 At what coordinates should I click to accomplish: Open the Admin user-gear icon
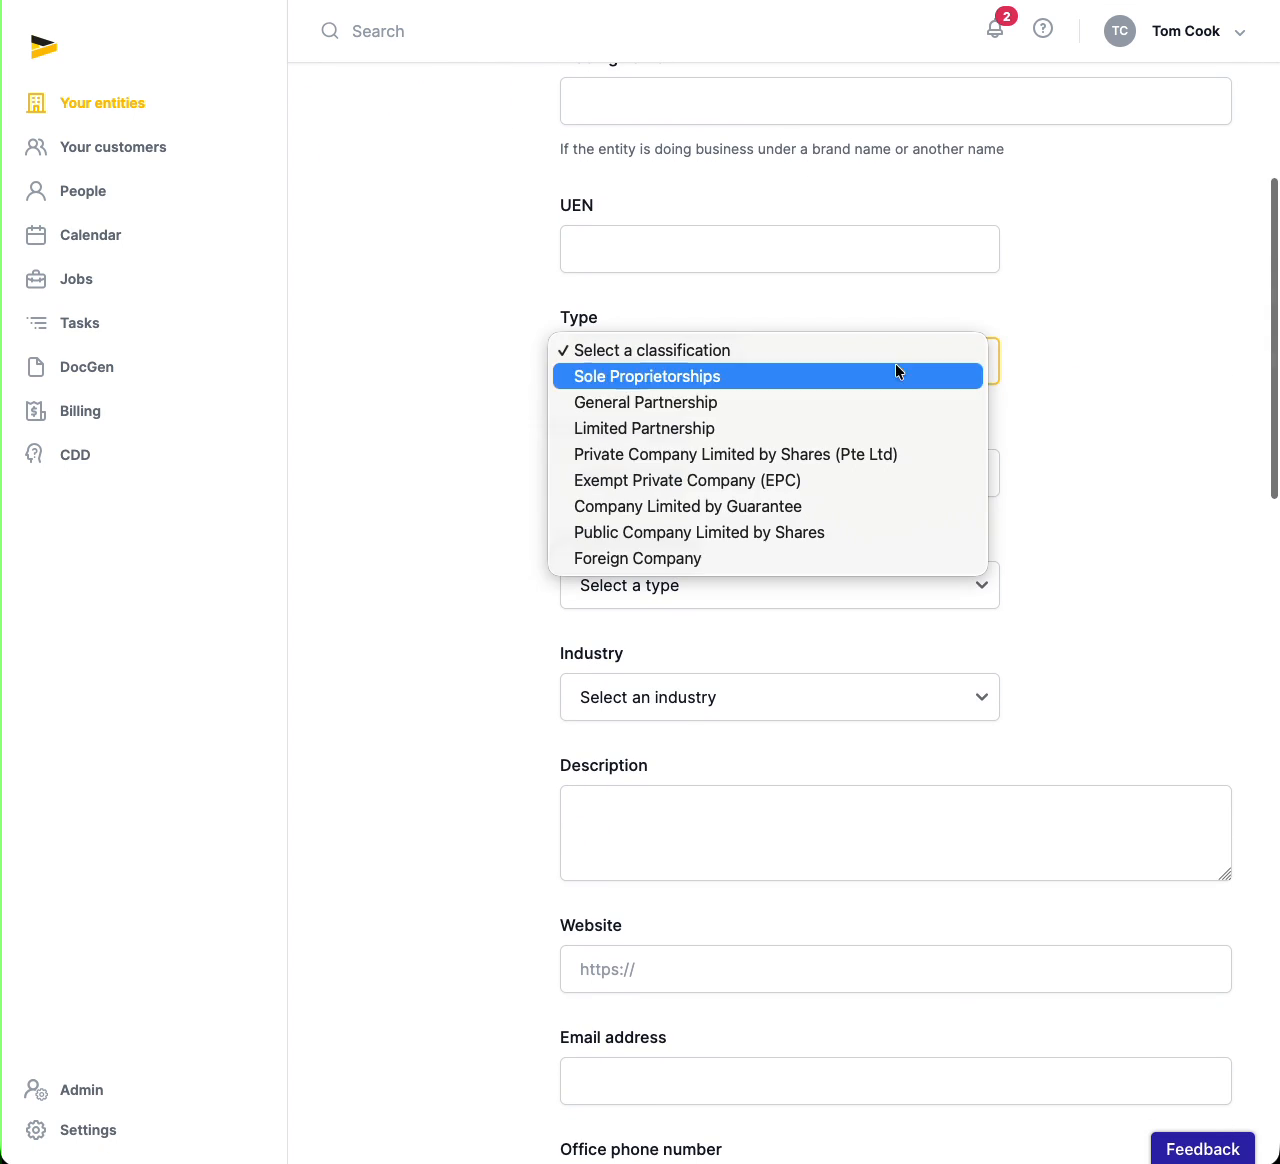(36, 1090)
